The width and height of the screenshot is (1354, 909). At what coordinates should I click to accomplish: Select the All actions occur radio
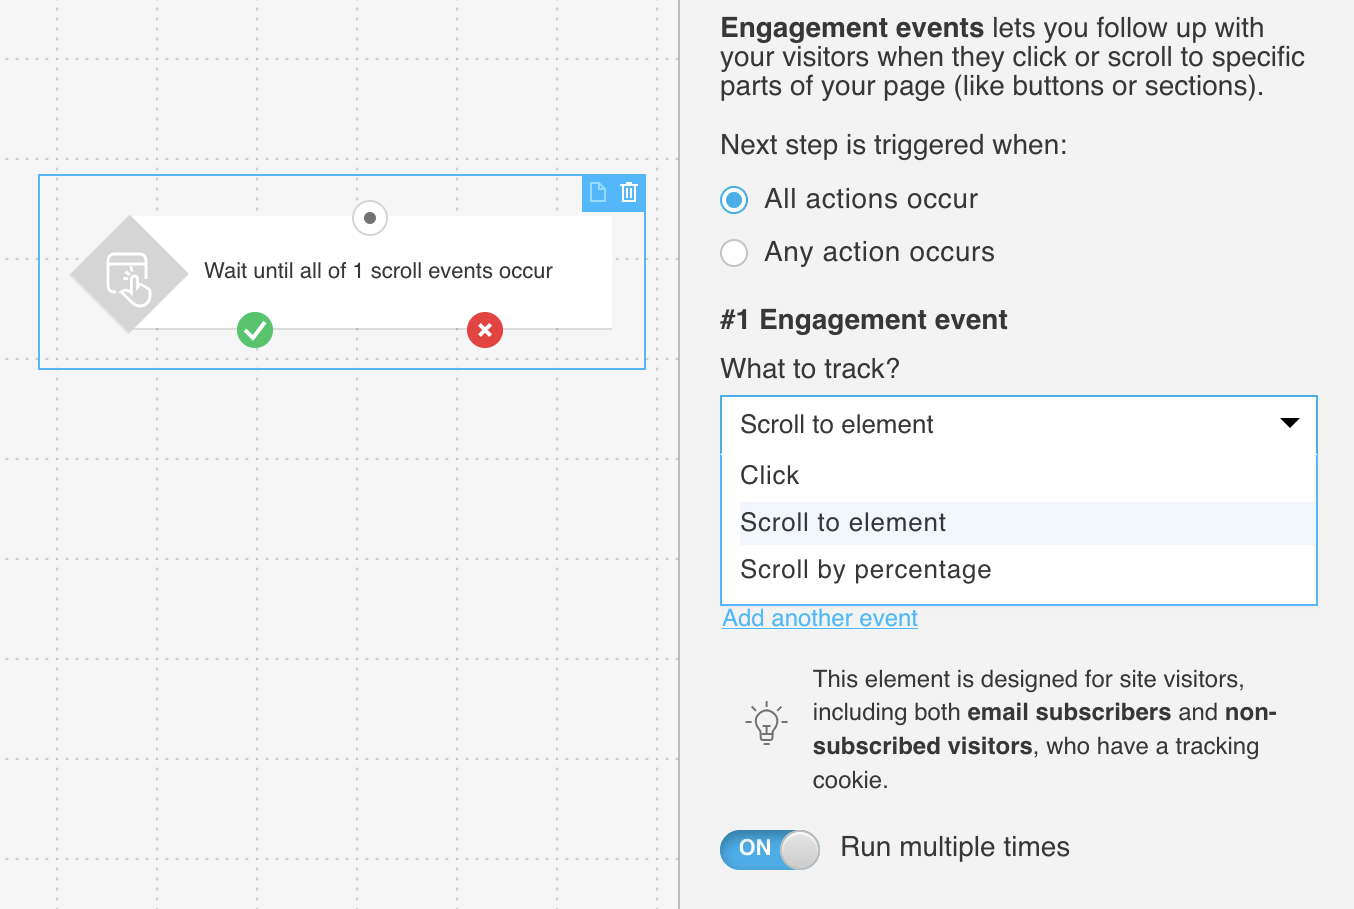(x=734, y=200)
